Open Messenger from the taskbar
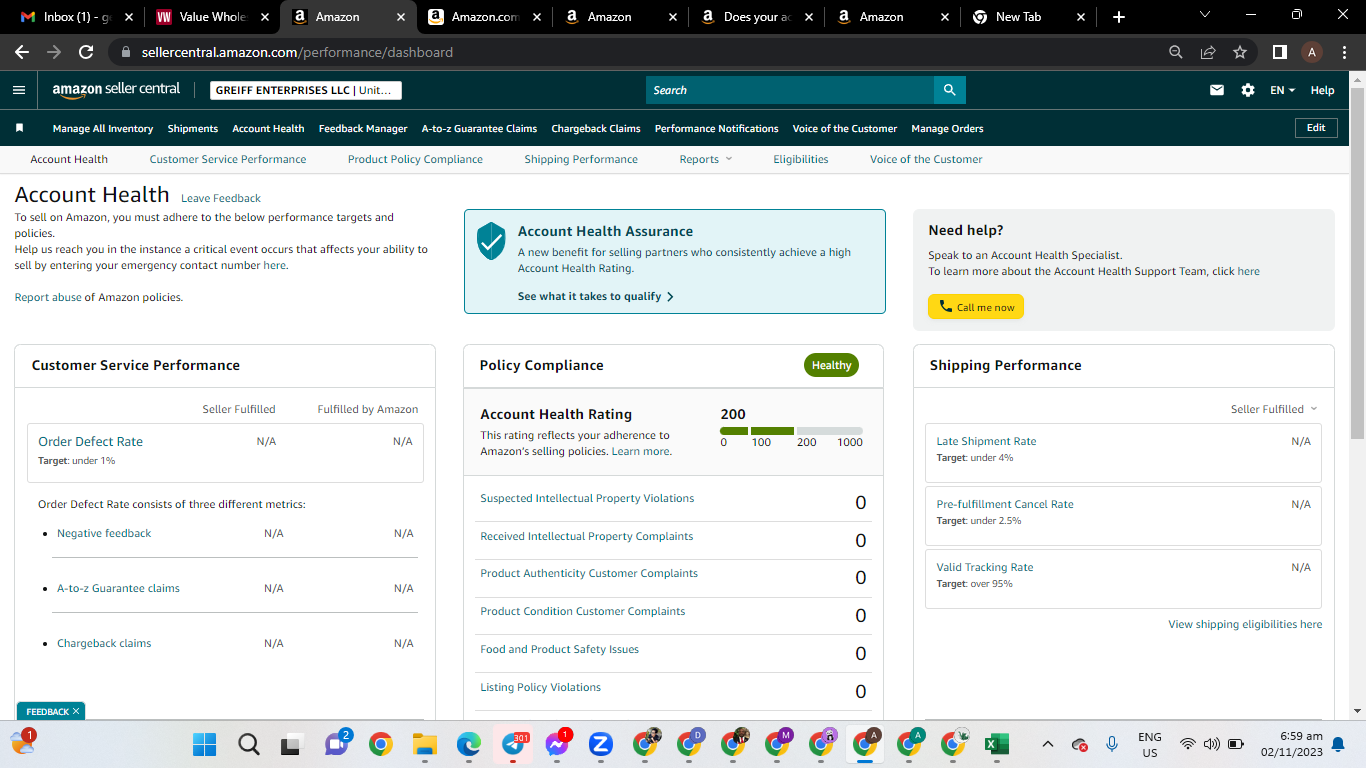1366x768 pixels. (x=557, y=744)
